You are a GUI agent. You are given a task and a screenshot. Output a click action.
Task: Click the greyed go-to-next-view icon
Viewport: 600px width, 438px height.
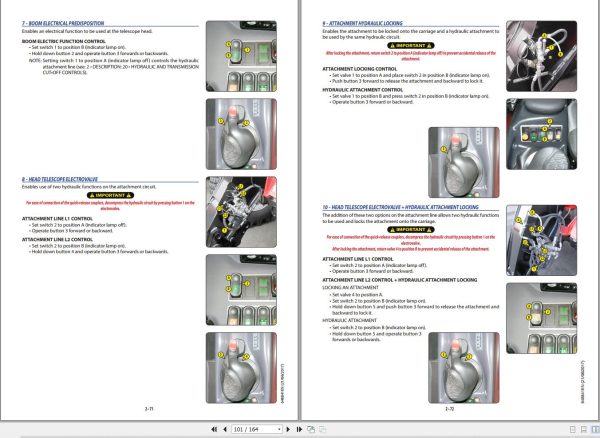click(x=323, y=430)
